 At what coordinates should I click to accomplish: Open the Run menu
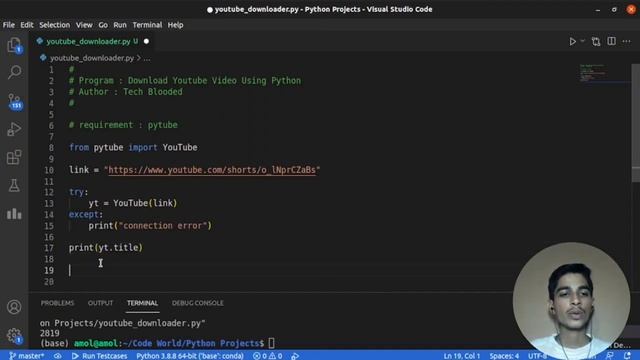click(120, 25)
